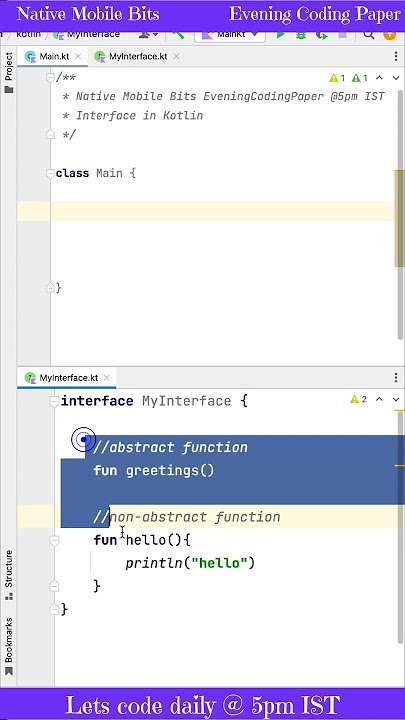The image size is (405, 720).
Task: Open the Bookmarks tool window
Action: tap(9, 646)
